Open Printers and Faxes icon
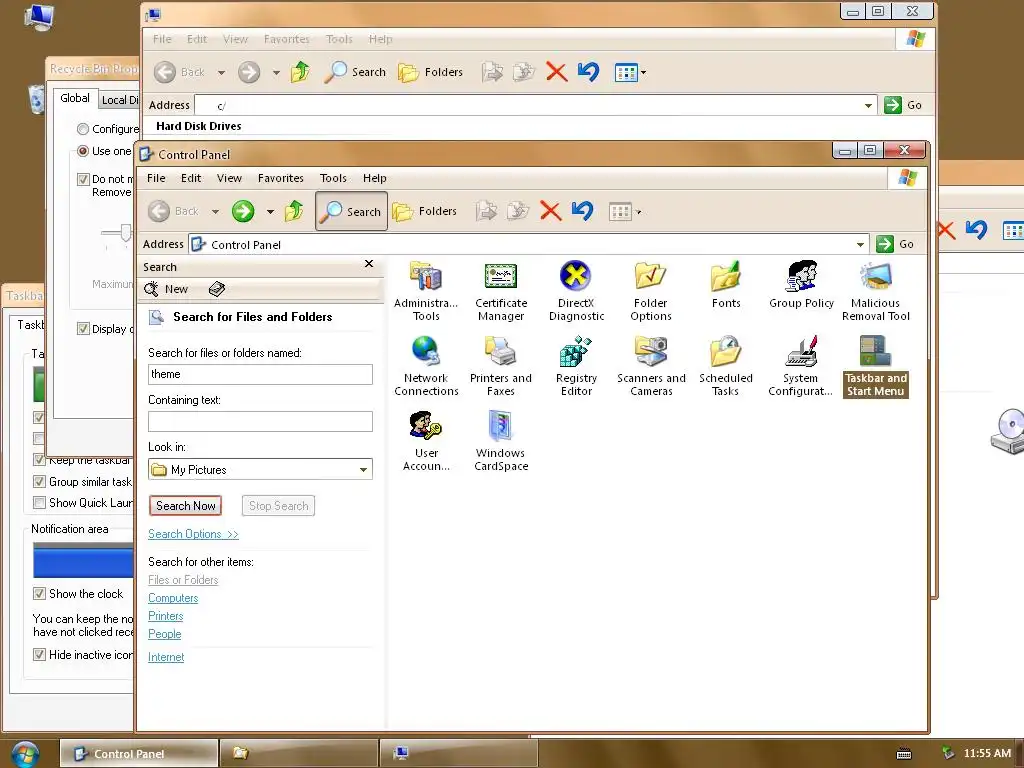 [501, 366]
